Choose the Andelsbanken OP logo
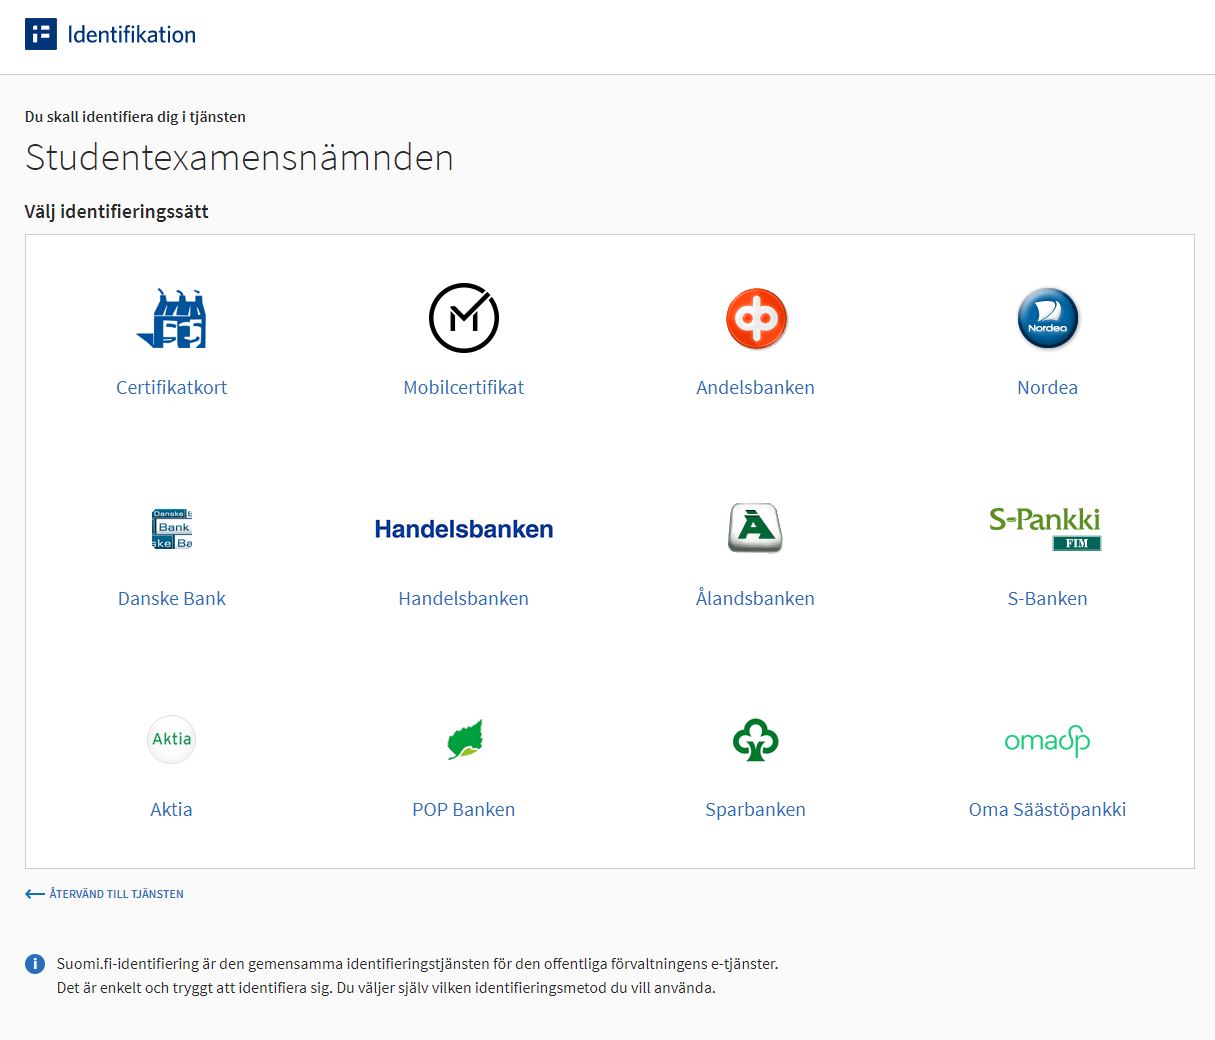Viewport: 1215px width, 1040px height. point(756,319)
